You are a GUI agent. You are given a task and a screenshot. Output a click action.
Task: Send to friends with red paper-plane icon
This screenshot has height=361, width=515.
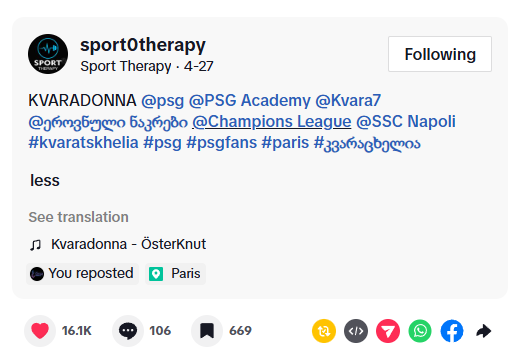tap(388, 331)
